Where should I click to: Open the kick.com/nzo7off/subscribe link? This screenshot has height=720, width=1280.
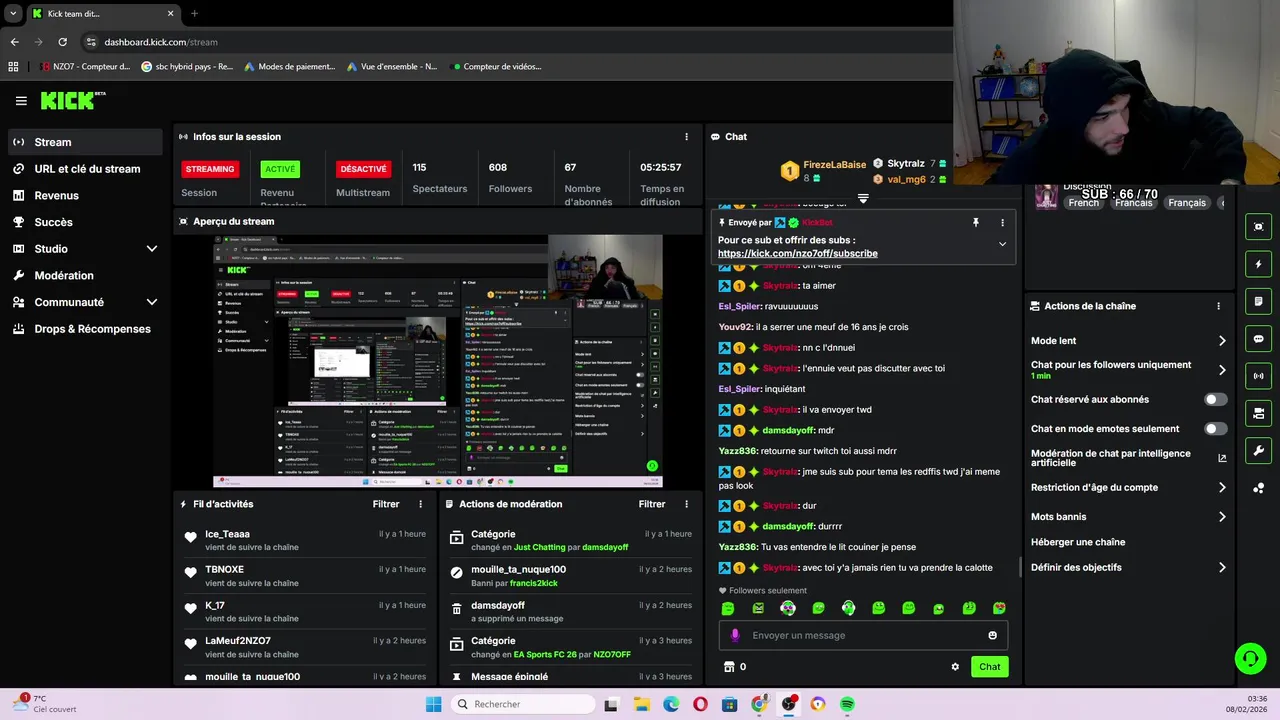pos(797,254)
